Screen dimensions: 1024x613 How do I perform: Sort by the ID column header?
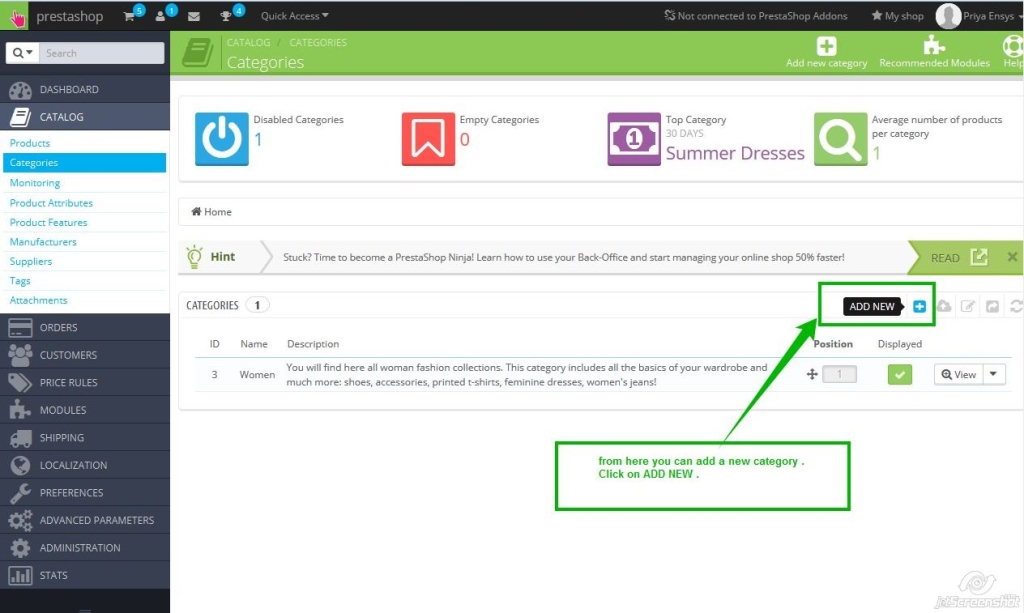click(x=214, y=344)
